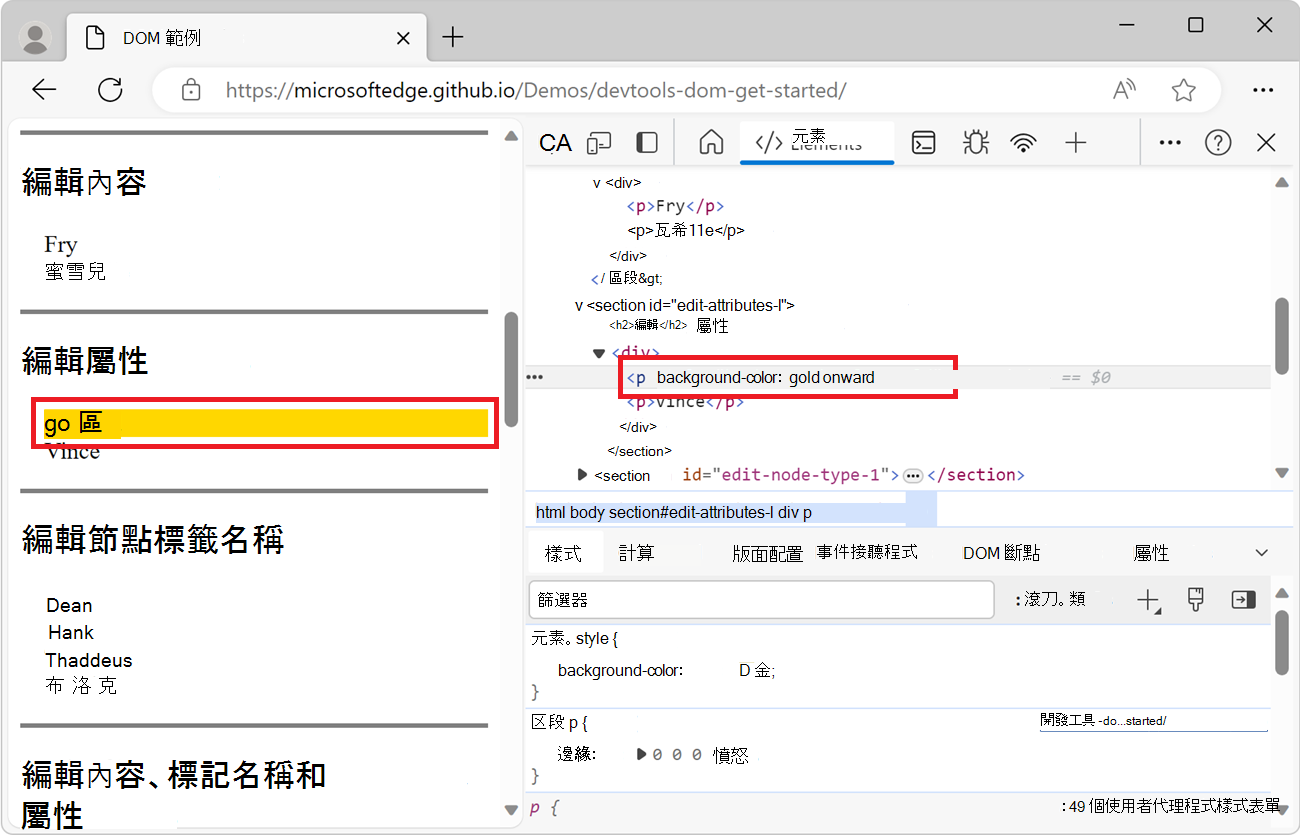Open the three-dot actions for selected node
Screen dimensions: 1300x835
[x=534, y=377]
